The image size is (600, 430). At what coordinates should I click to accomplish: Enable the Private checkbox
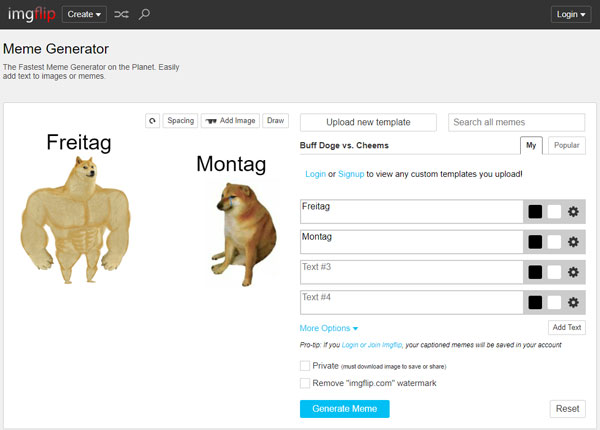(x=305, y=366)
